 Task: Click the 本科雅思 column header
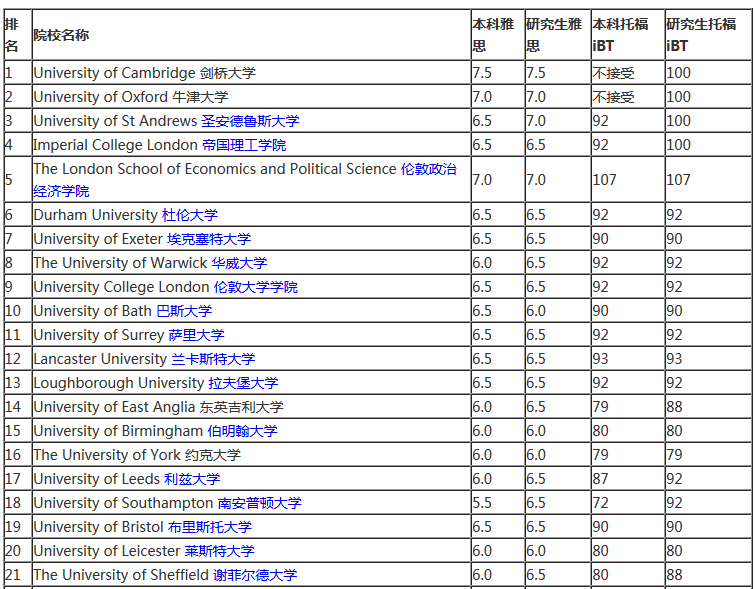pos(498,35)
